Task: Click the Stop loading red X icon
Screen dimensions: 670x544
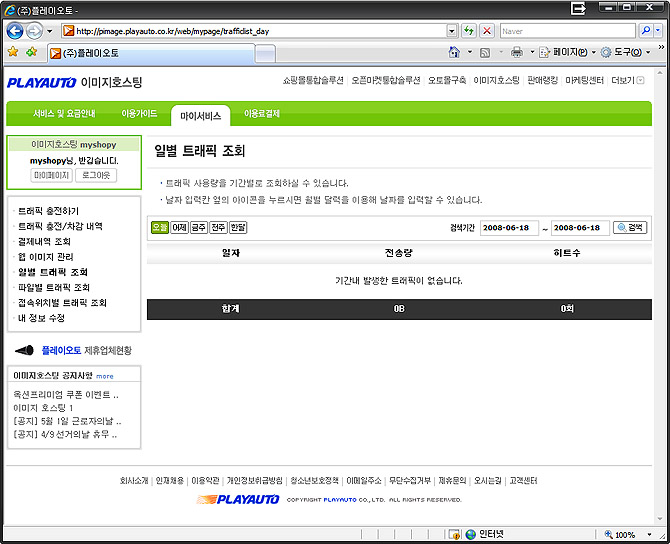Action: [487, 31]
